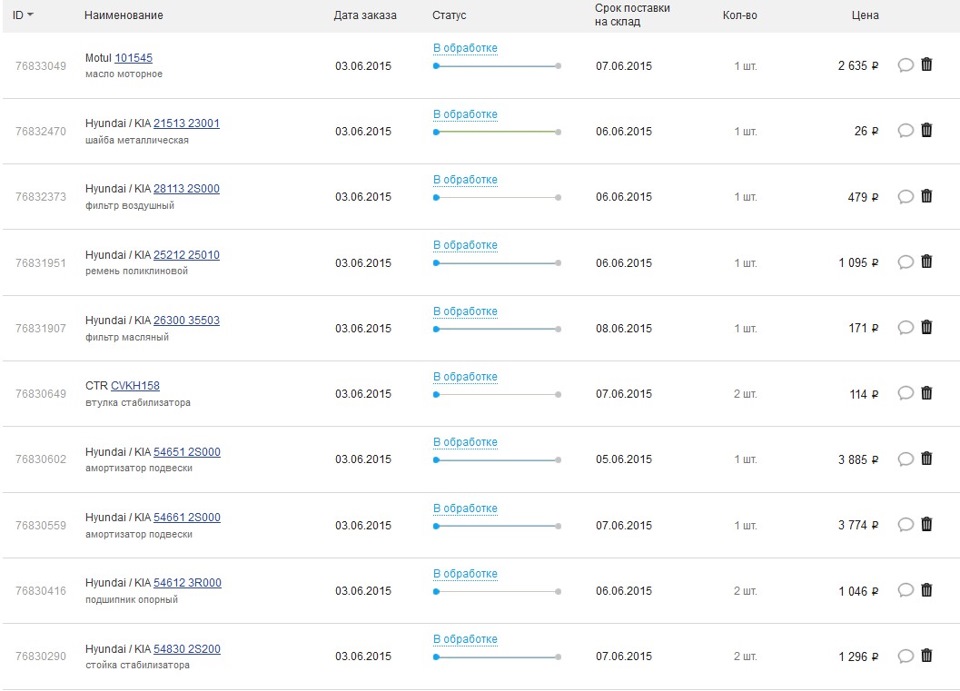The width and height of the screenshot is (960, 691).
Task: Remove order 76830649 using trash icon
Action: [x=926, y=393]
